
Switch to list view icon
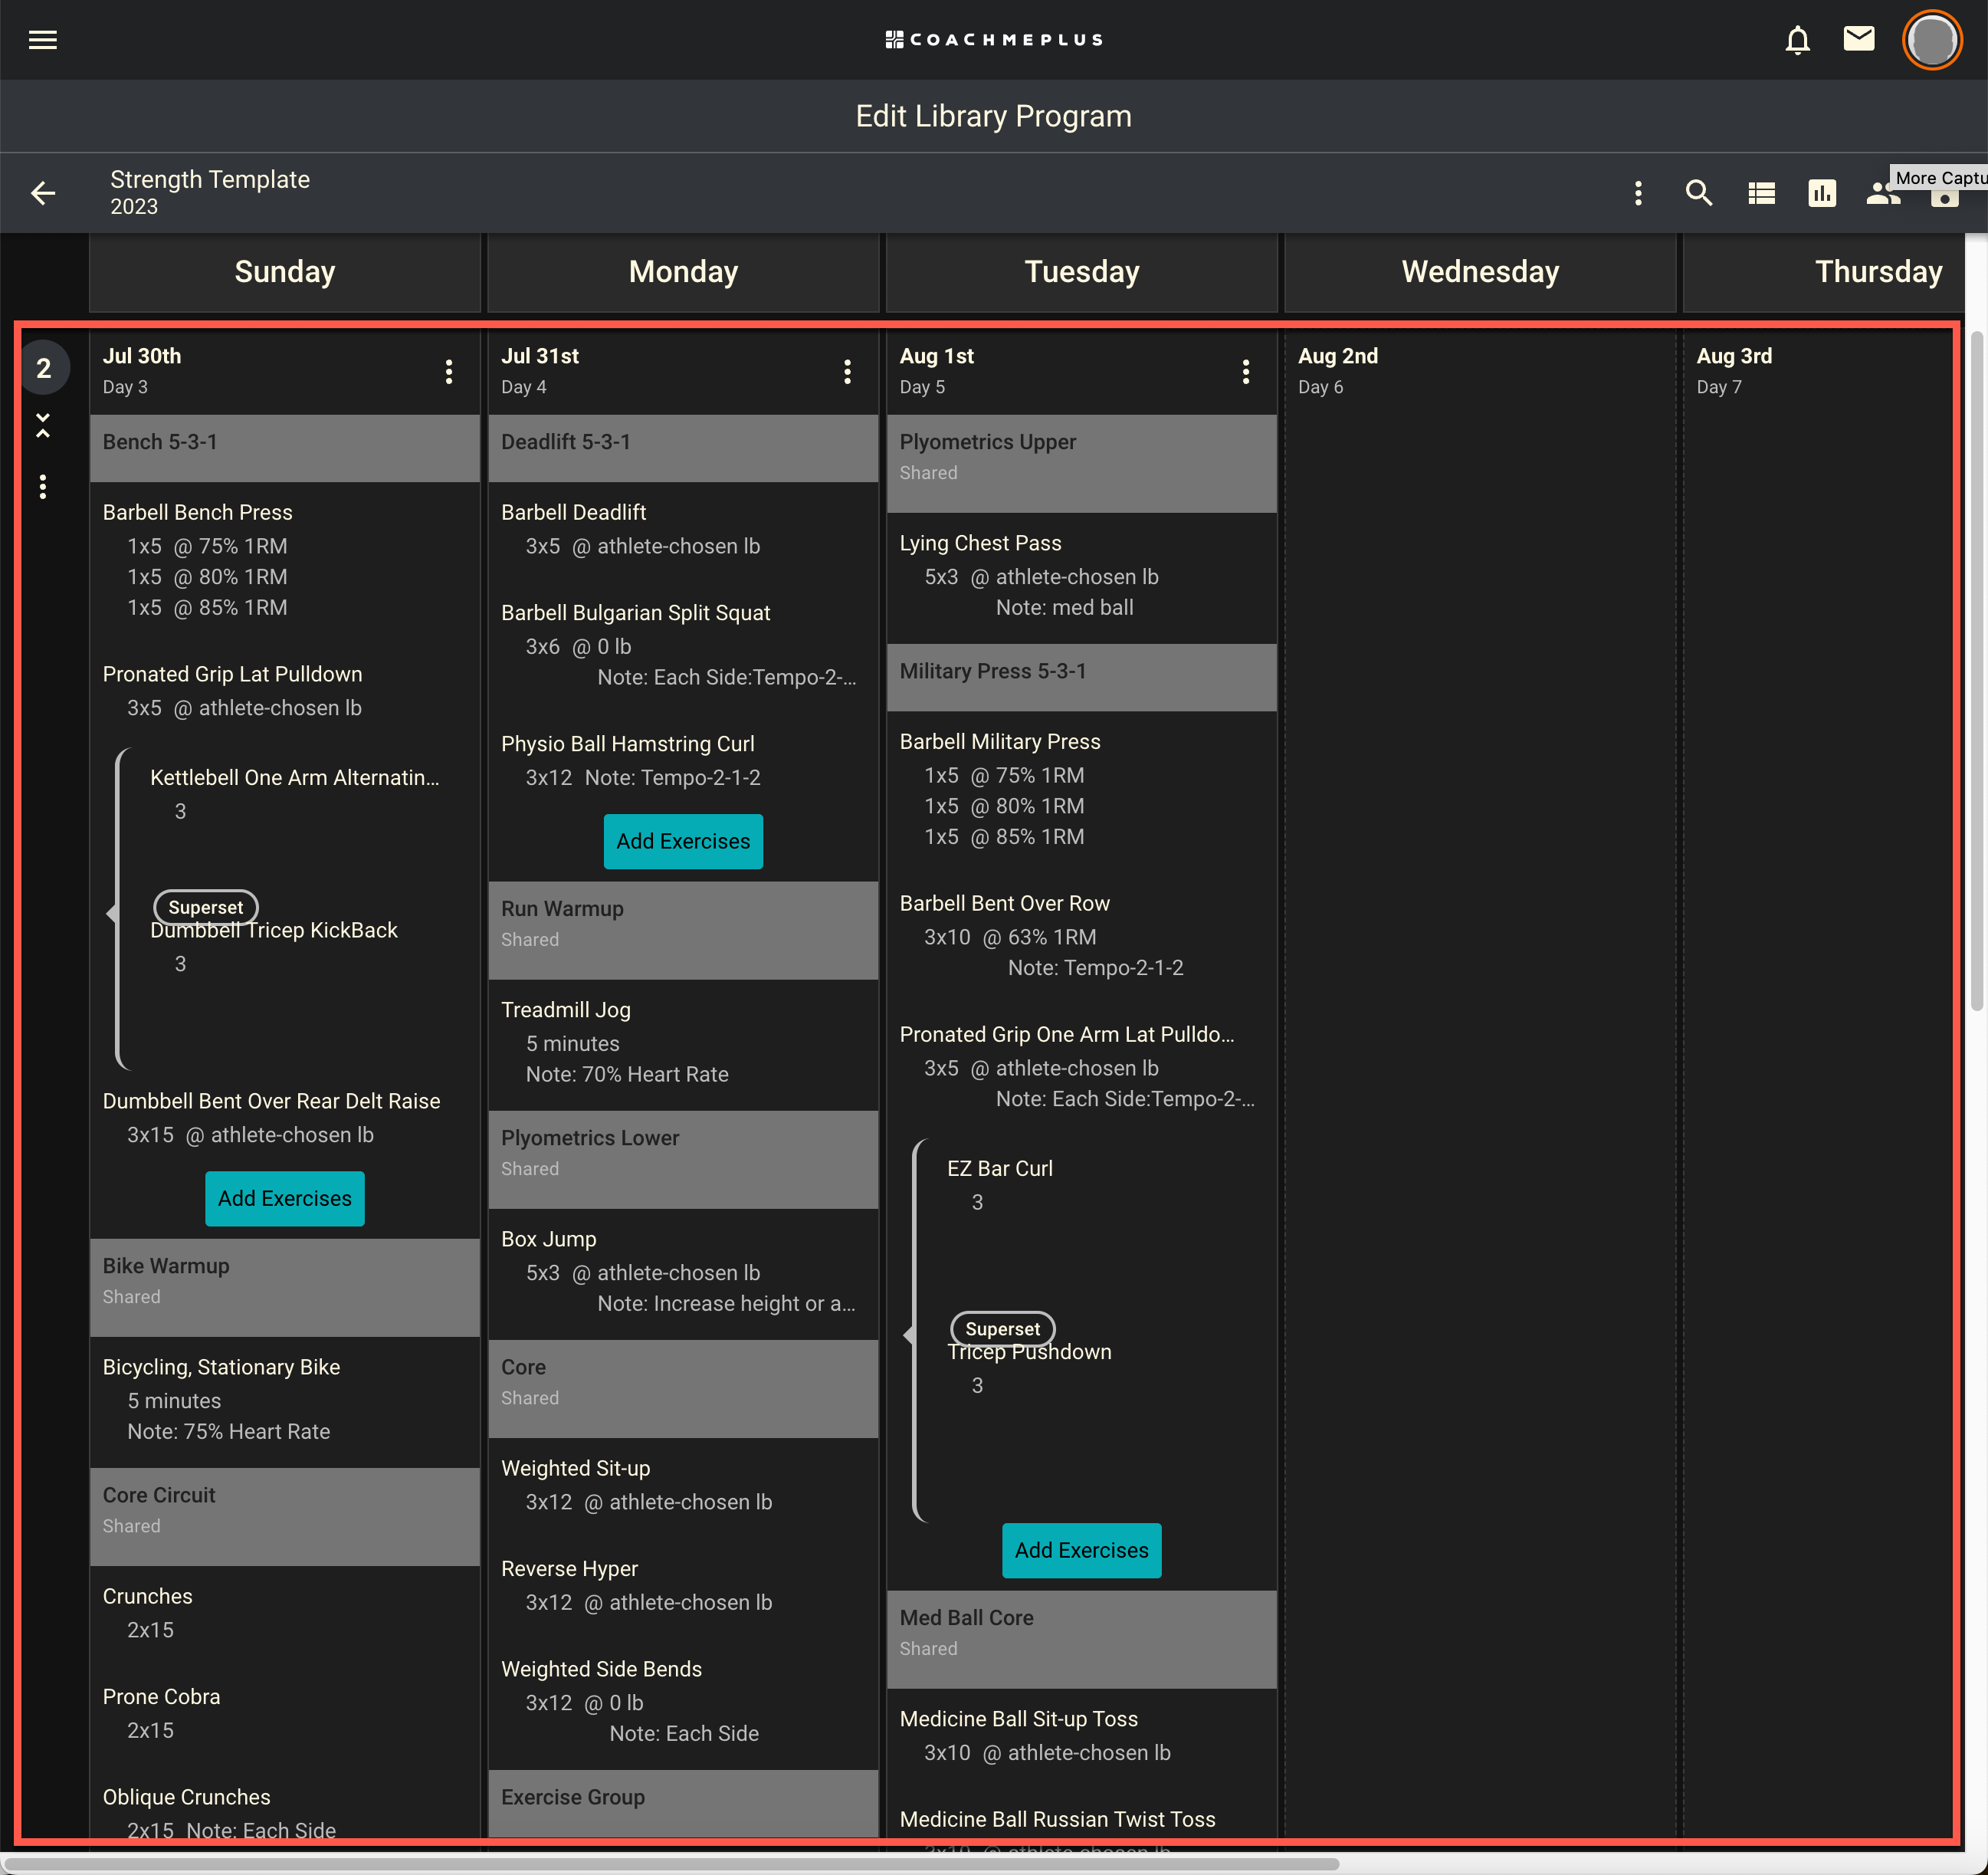pyautogui.click(x=1761, y=193)
